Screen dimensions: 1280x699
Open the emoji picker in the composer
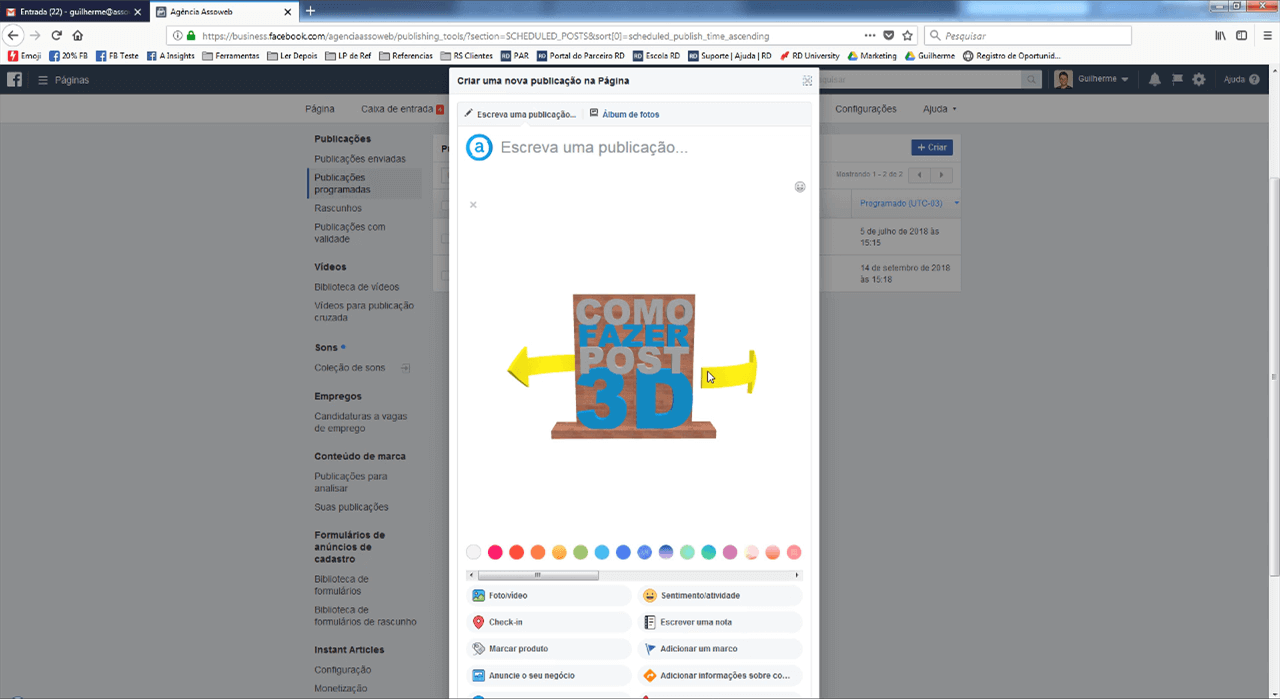pos(800,187)
